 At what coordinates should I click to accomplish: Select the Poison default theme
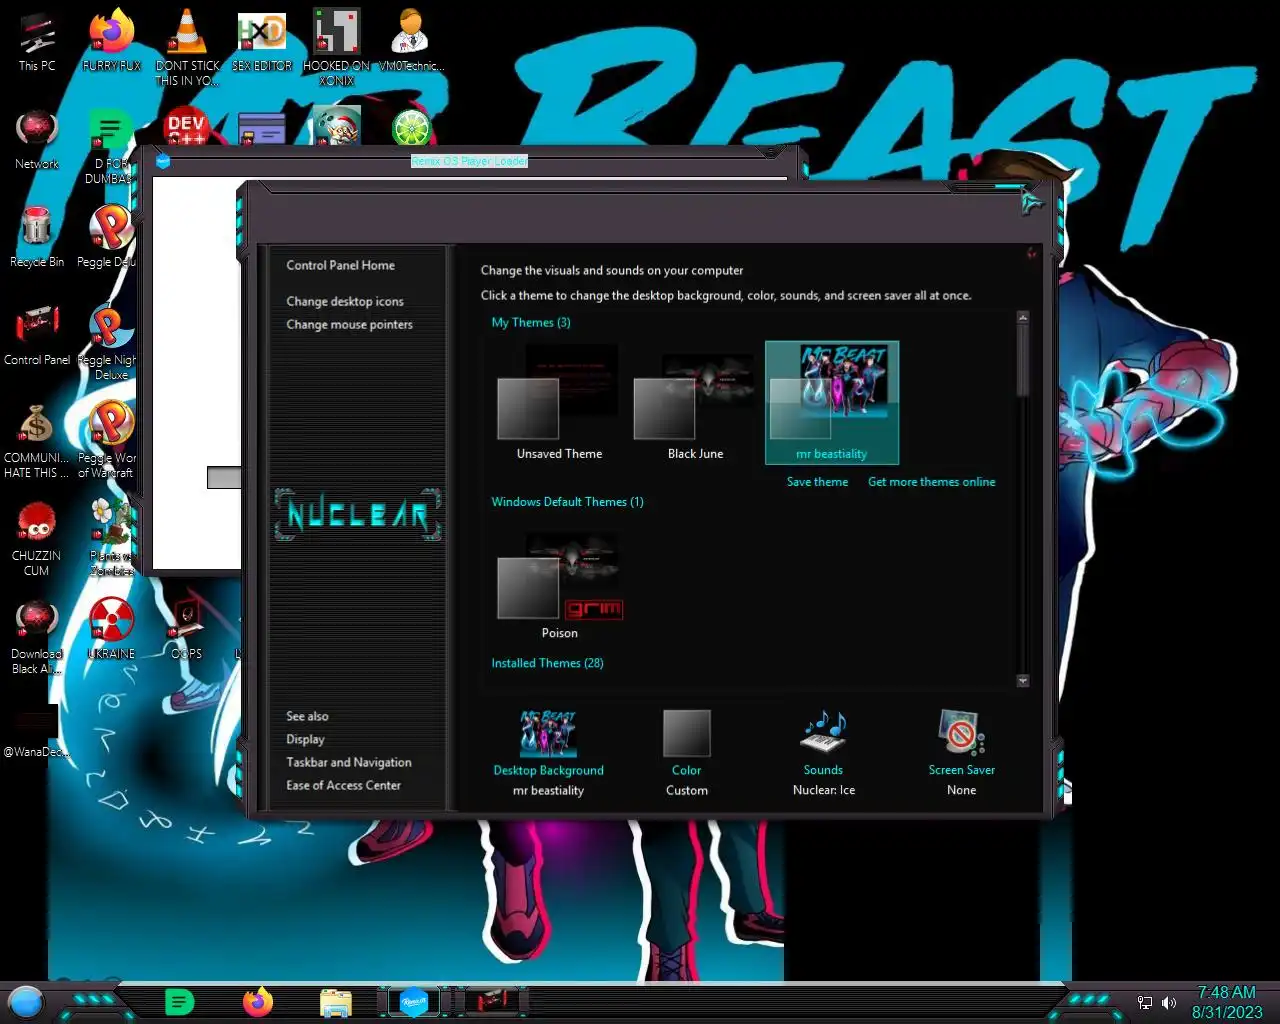pyautogui.click(x=559, y=583)
